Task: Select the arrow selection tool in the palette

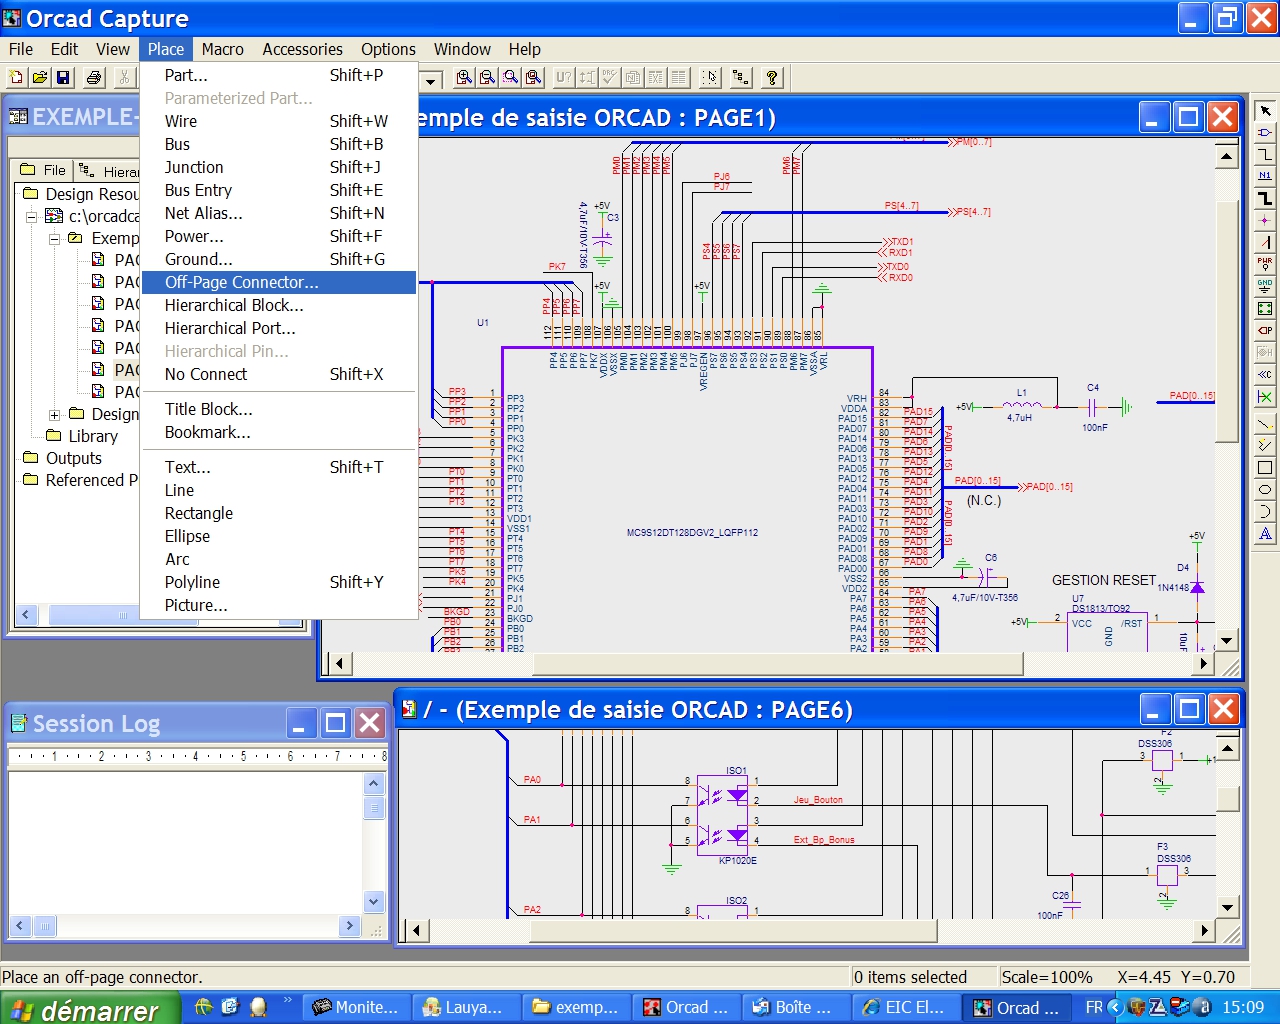Action: (x=1265, y=111)
